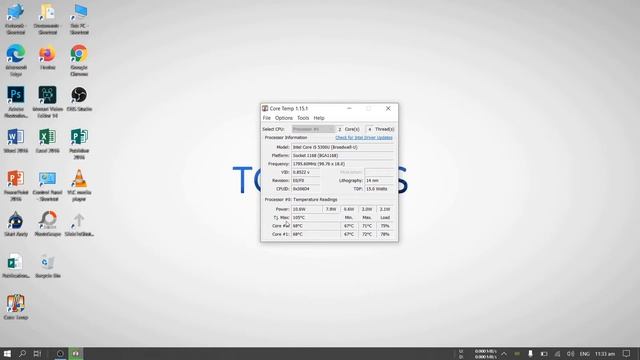Open the Word 2016 desktop shortcut
Image resolution: width=640 pixels, height=360 pixels.
pos(16,141)
